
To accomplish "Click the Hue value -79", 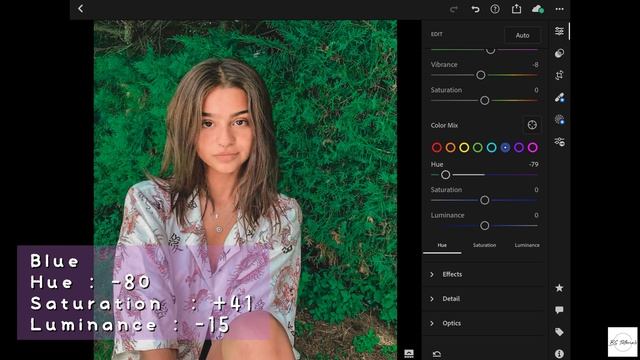I will [533, 164].
